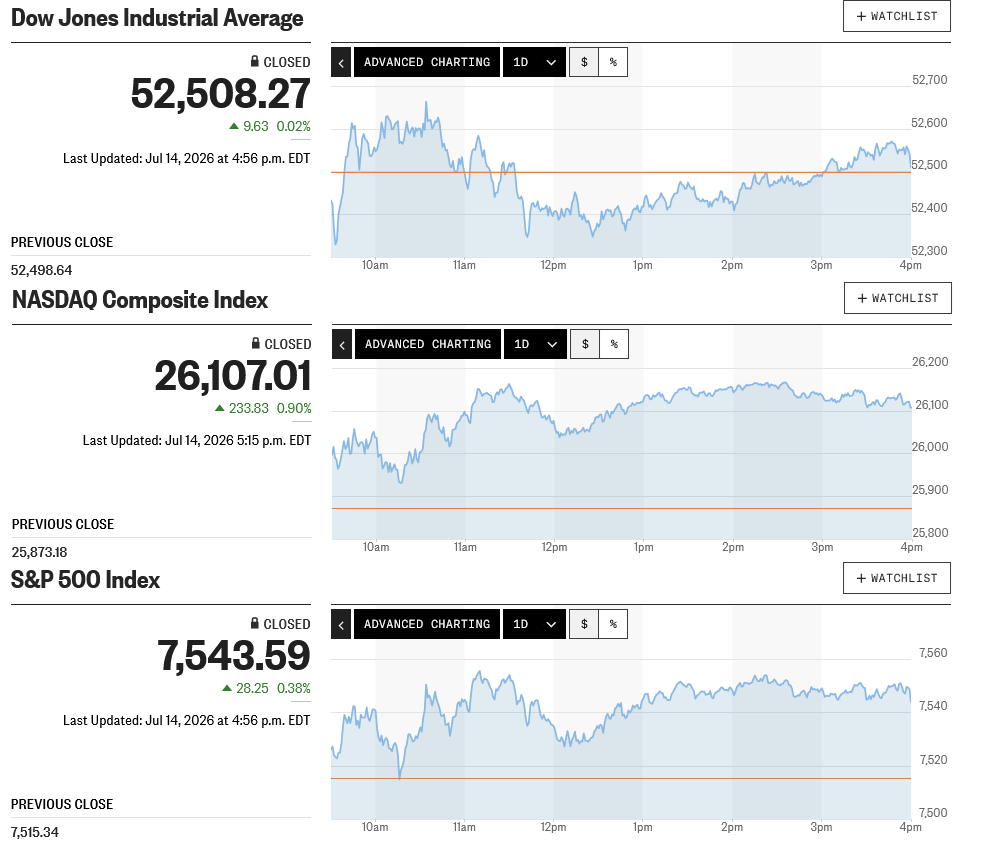Switch Dow Jones chart to dollar view

pos(584,62)
